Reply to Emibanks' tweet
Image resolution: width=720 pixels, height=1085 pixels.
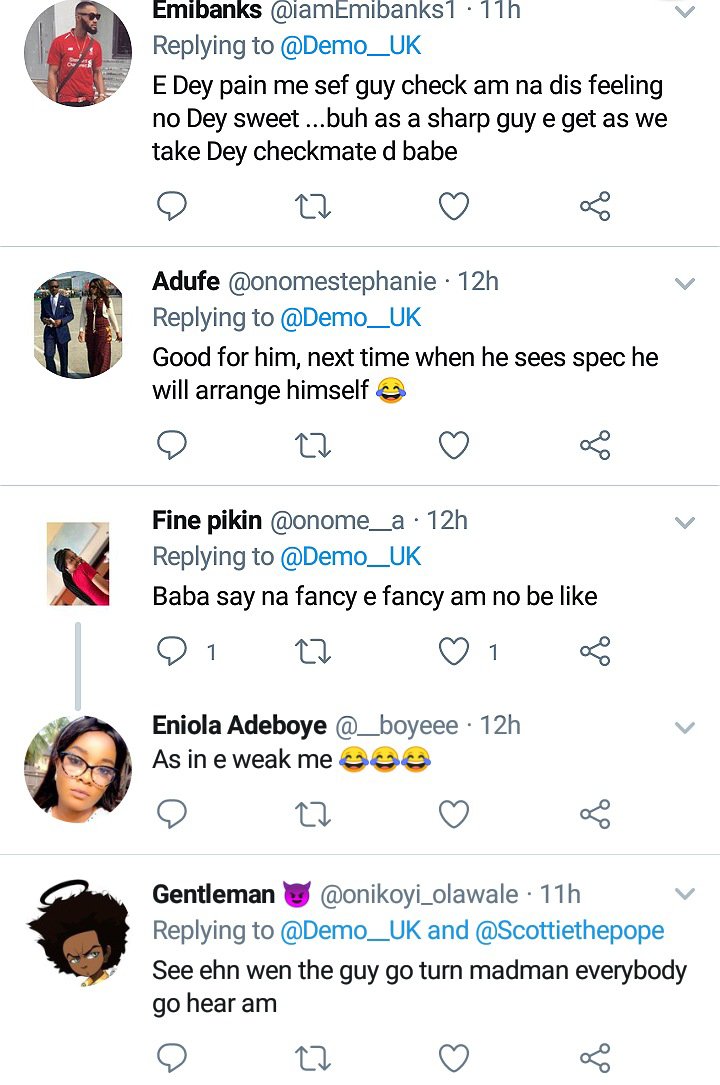(x=173, y=206)
